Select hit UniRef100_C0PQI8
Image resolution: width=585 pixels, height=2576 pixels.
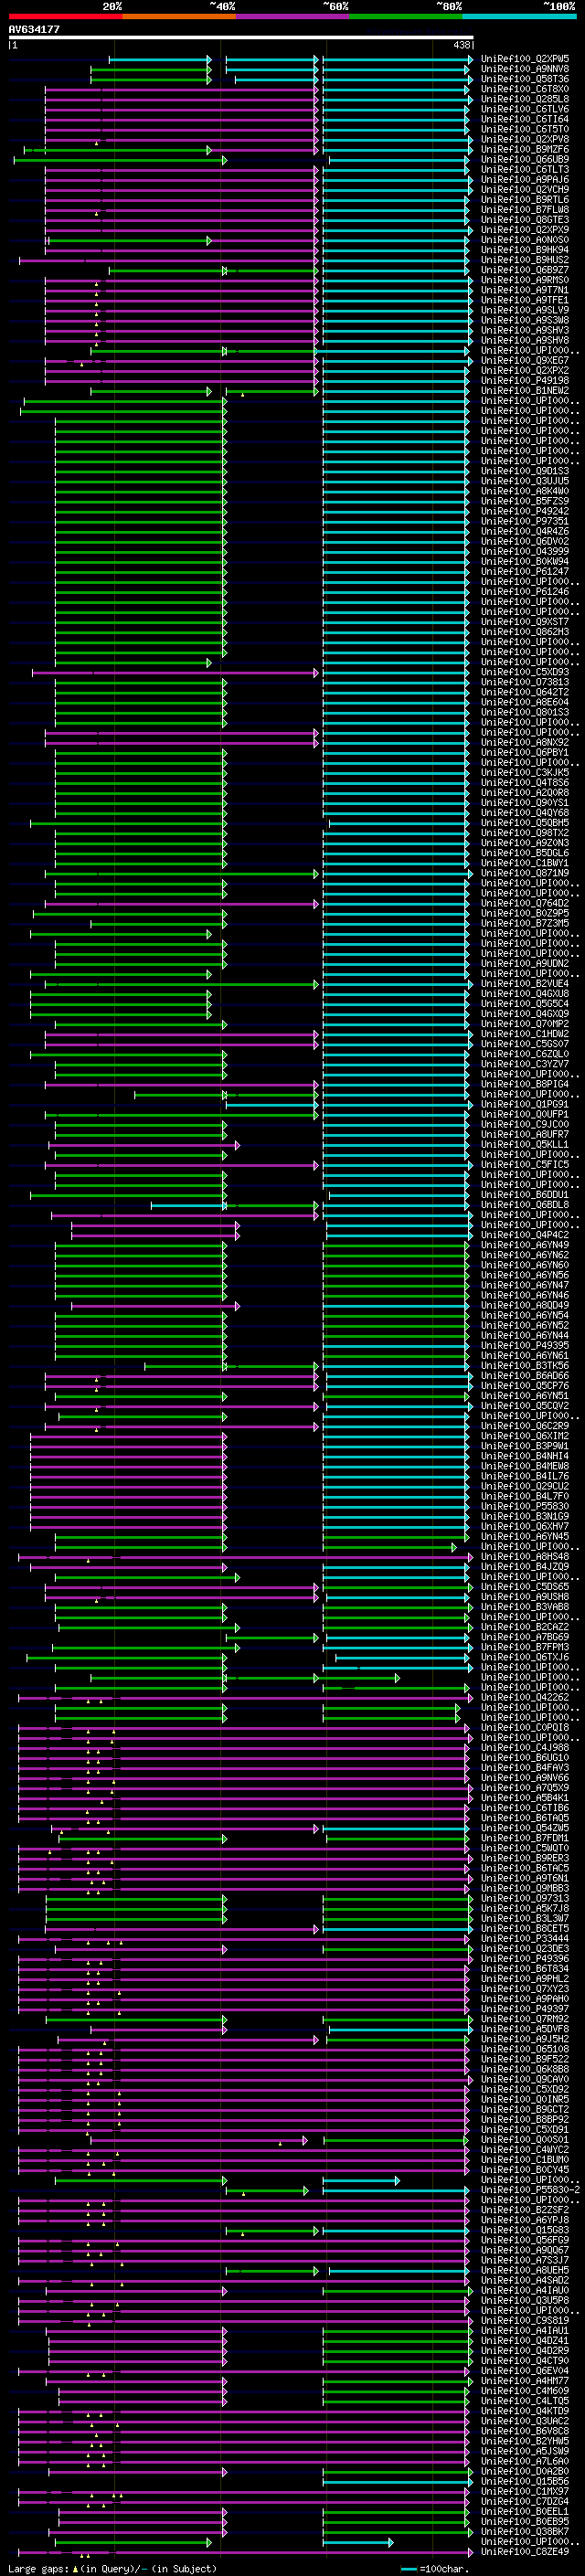[x=524, y=1727]
